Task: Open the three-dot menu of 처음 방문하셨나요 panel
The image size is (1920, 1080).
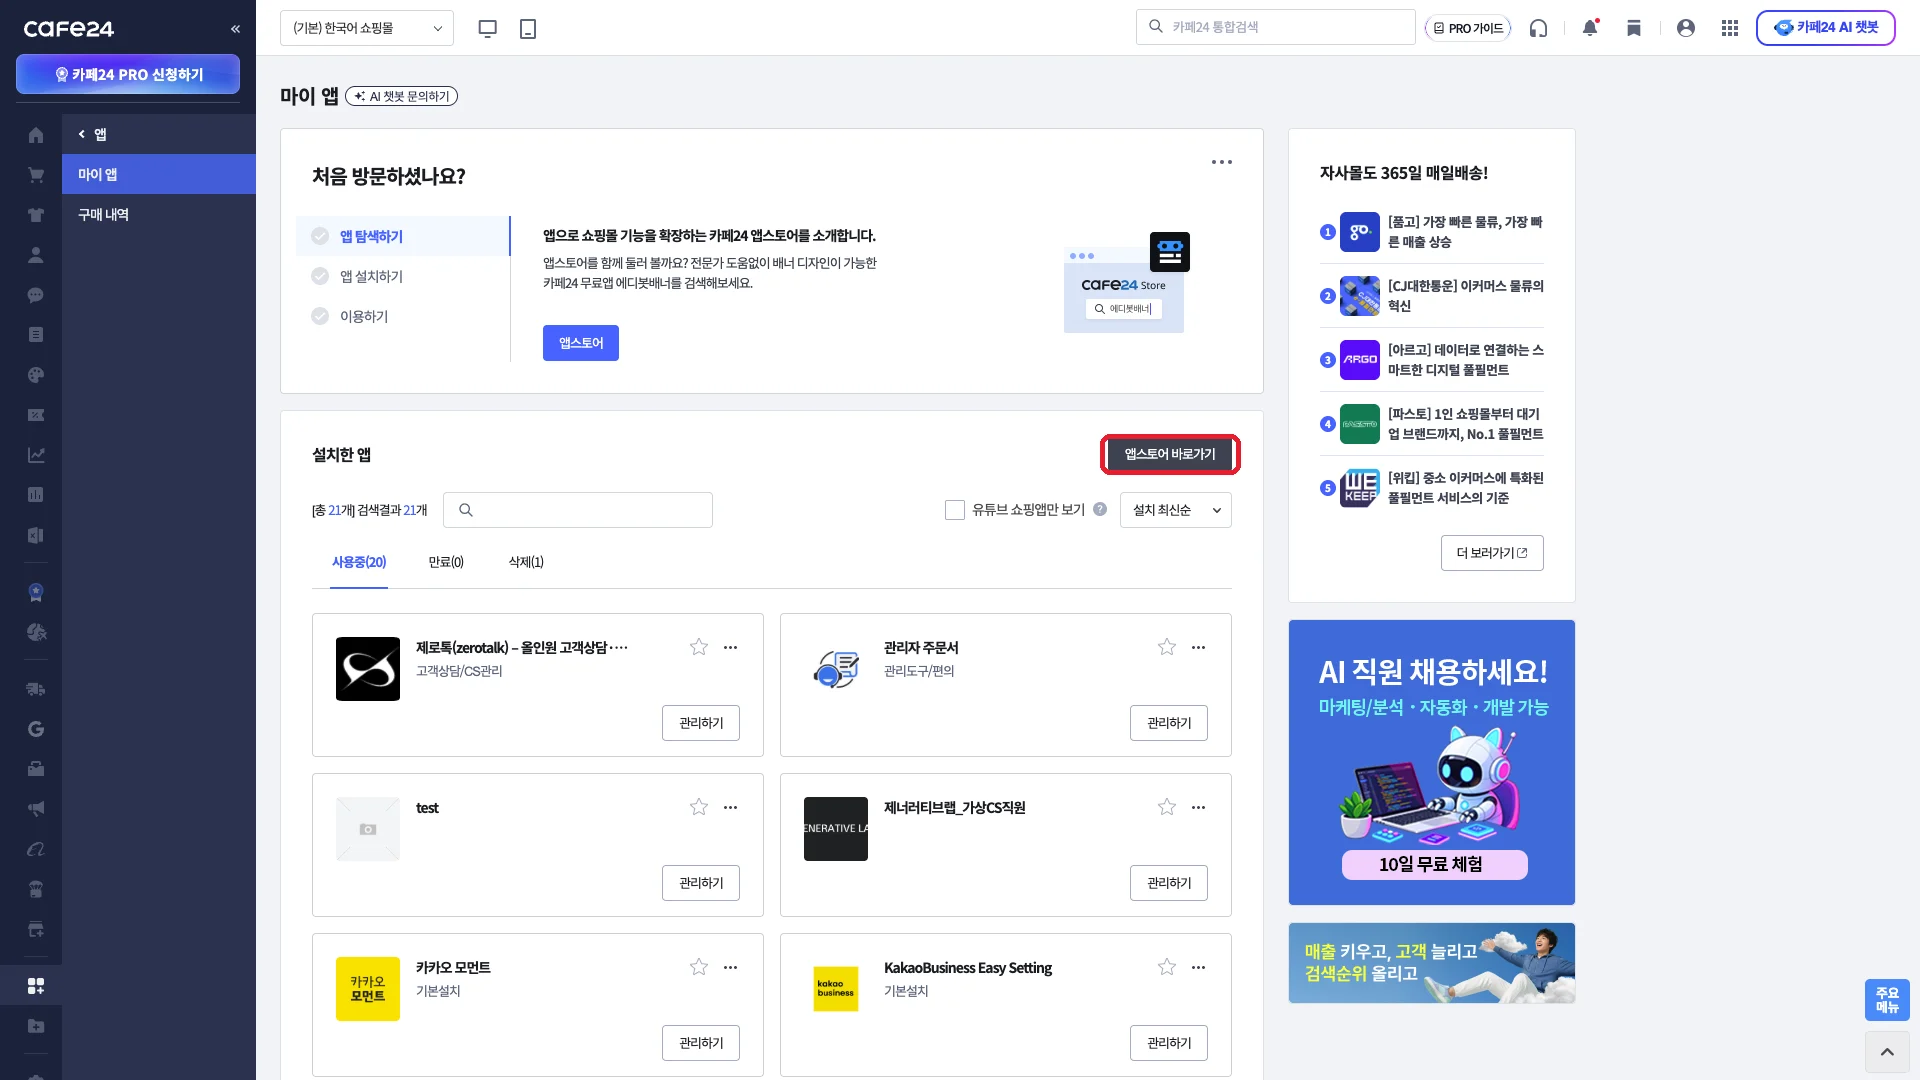Action: (1222, 162)
